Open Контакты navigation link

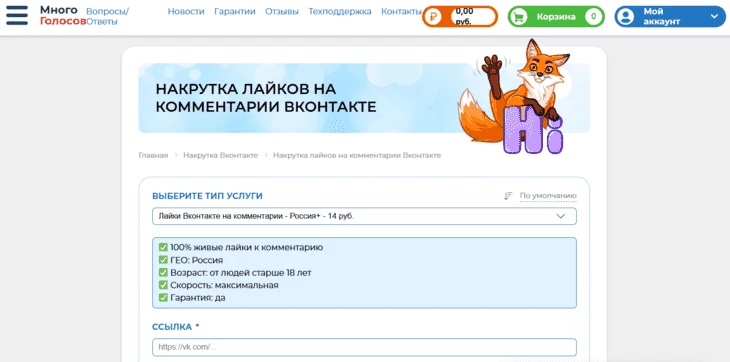click(x=401, y=12)
